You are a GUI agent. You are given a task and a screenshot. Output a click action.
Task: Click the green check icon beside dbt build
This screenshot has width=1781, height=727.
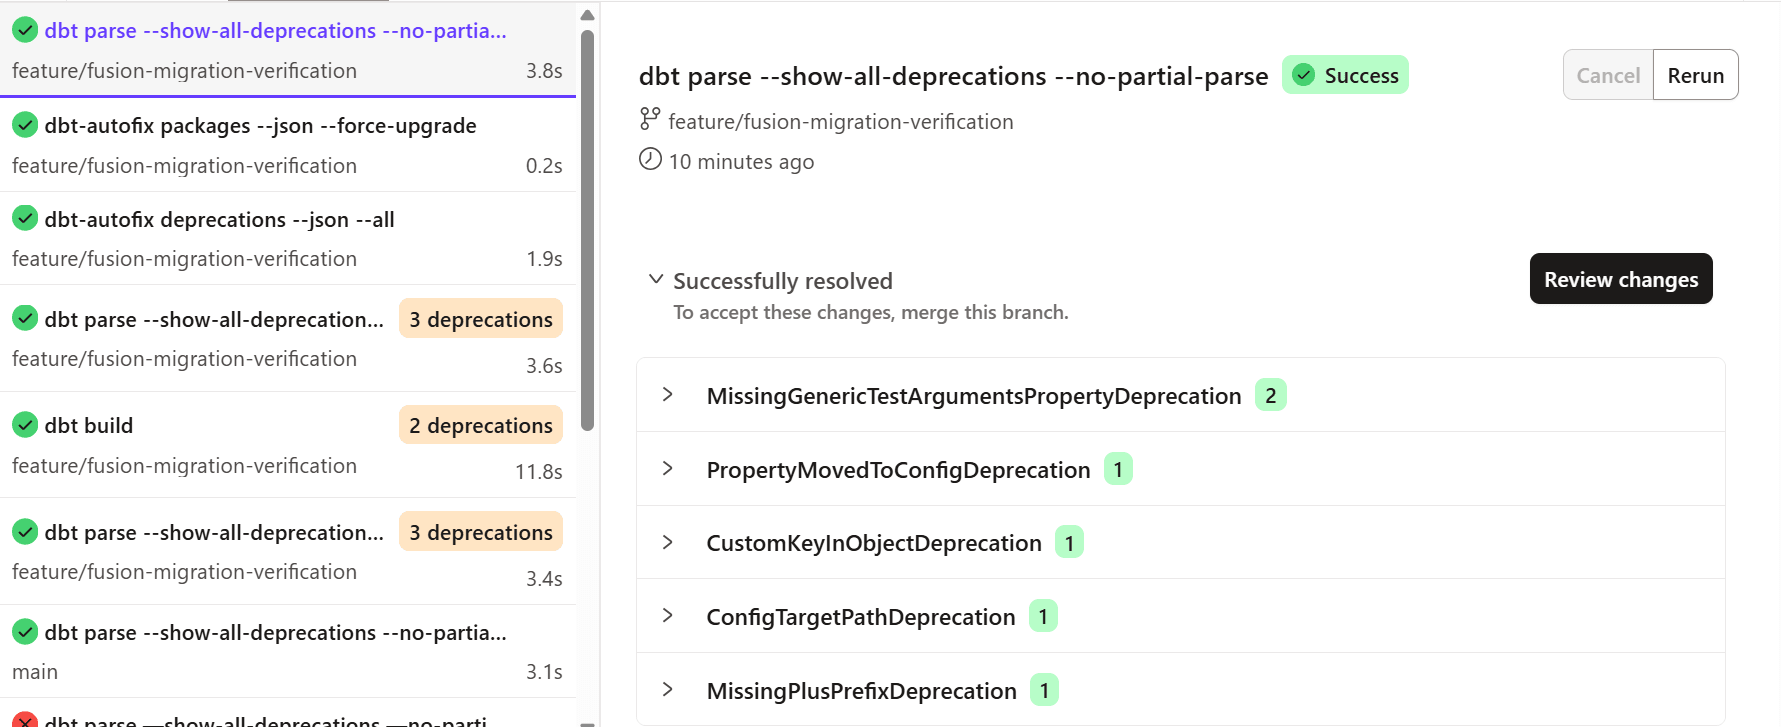coord(25,425)
